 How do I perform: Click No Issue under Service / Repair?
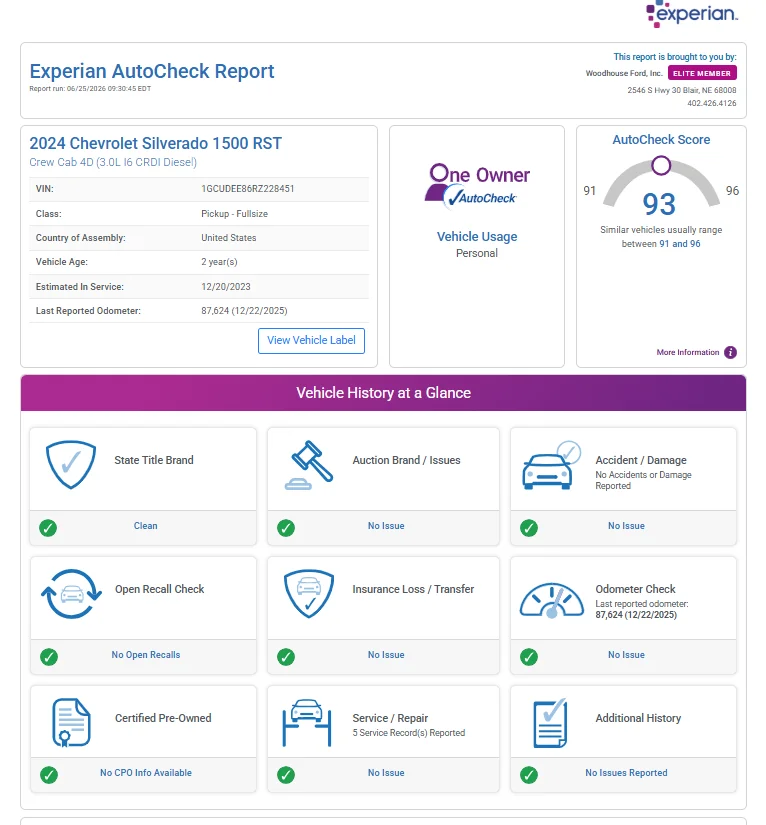pyautogui.click(x=386, y=772)
